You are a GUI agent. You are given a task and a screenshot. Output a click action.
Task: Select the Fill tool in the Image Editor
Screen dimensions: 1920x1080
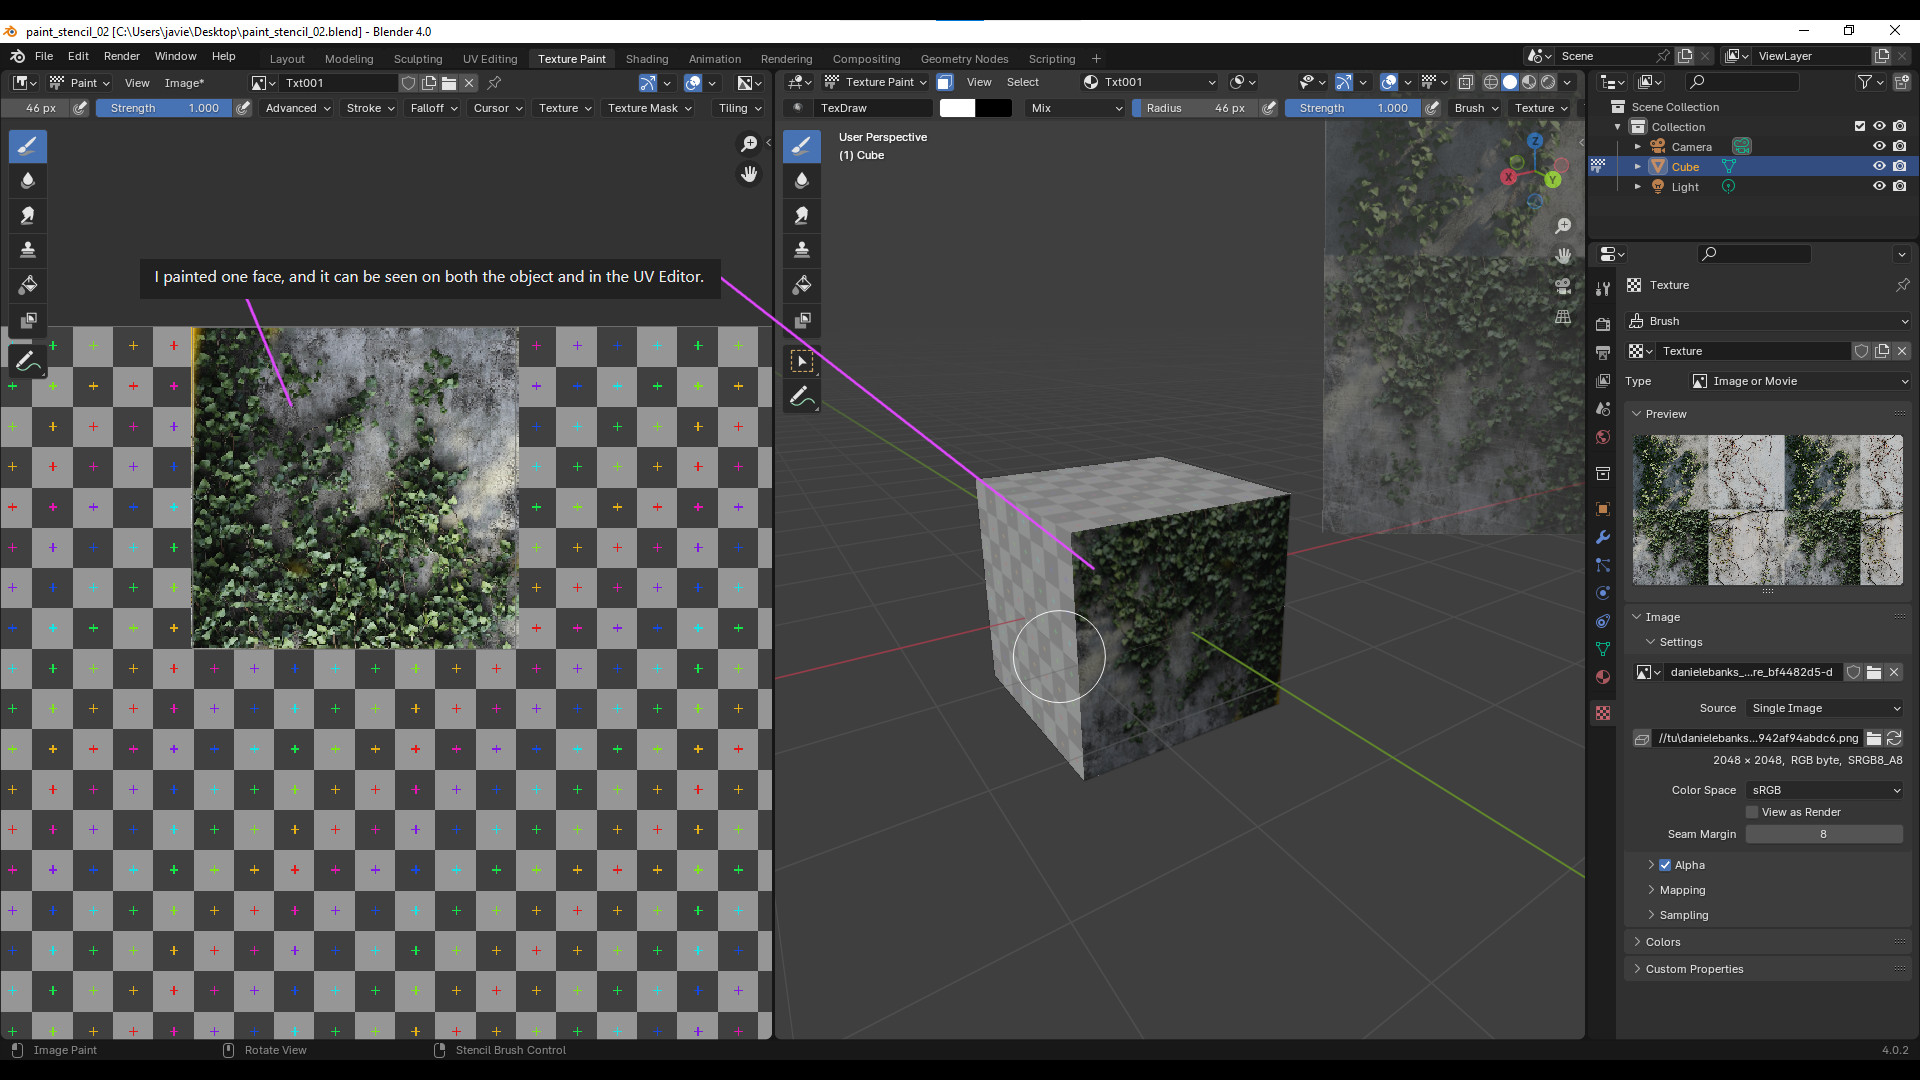[x=28, y=286]
